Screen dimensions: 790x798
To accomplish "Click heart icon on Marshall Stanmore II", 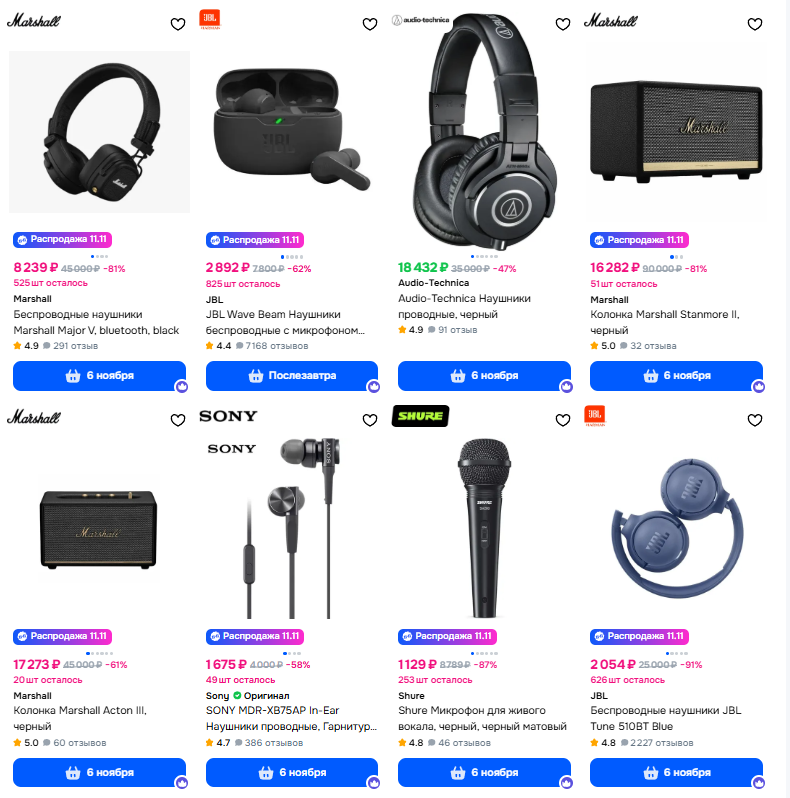I will (x=755, y=24).
